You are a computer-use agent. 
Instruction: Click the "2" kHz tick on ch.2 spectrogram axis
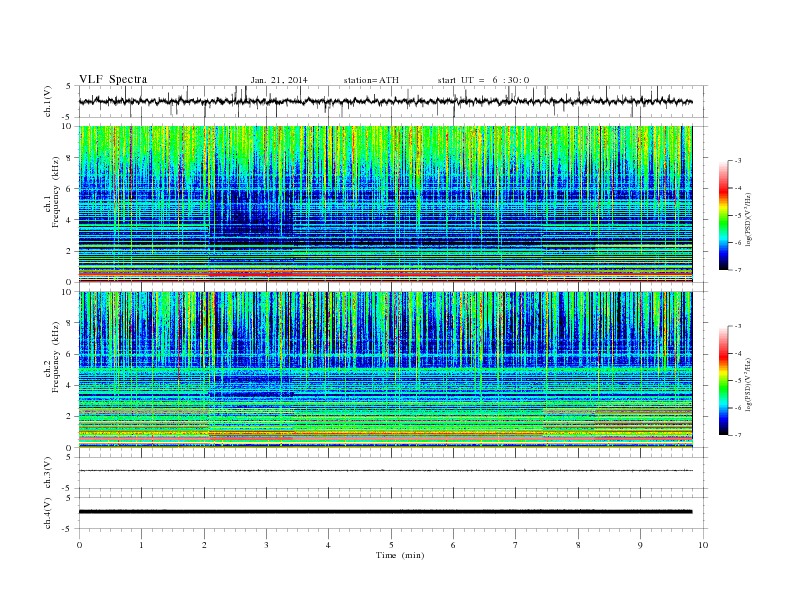(x=69, y=417)
